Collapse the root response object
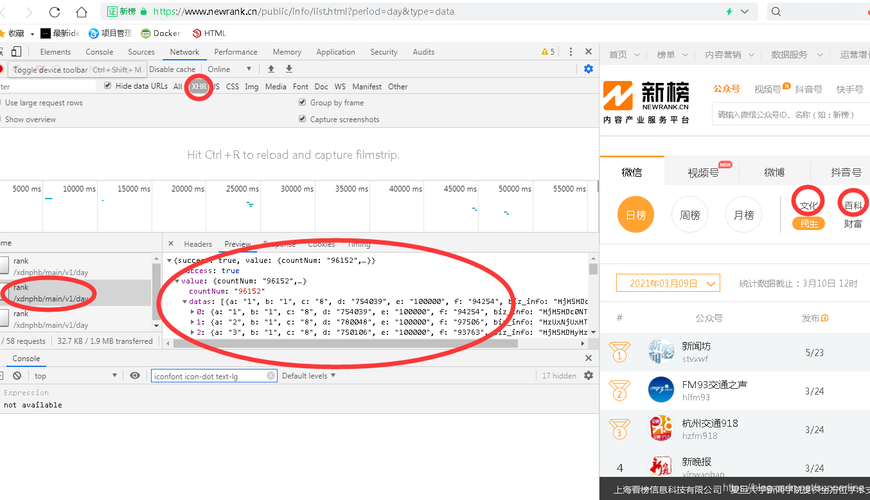Image resolution: width=870 pixels, height=500 pixels. (x=169, y=260)
